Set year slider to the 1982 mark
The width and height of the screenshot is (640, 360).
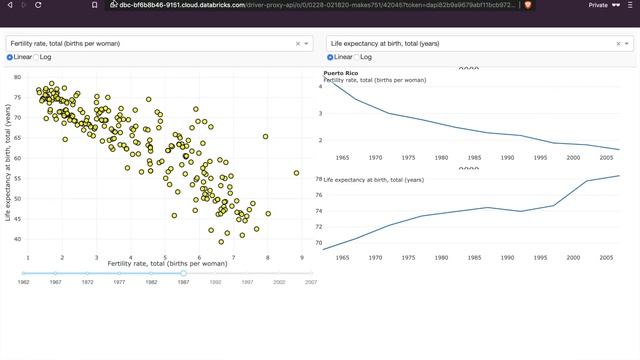click(x=151, y=273)
